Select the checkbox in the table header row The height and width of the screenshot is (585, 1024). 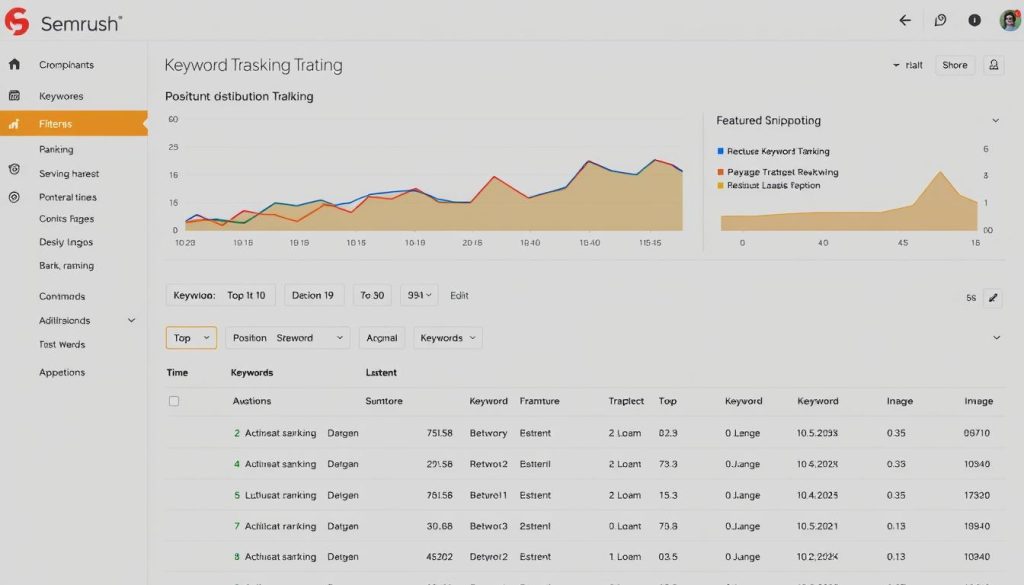pyautogui.click(x=174, y=400)
